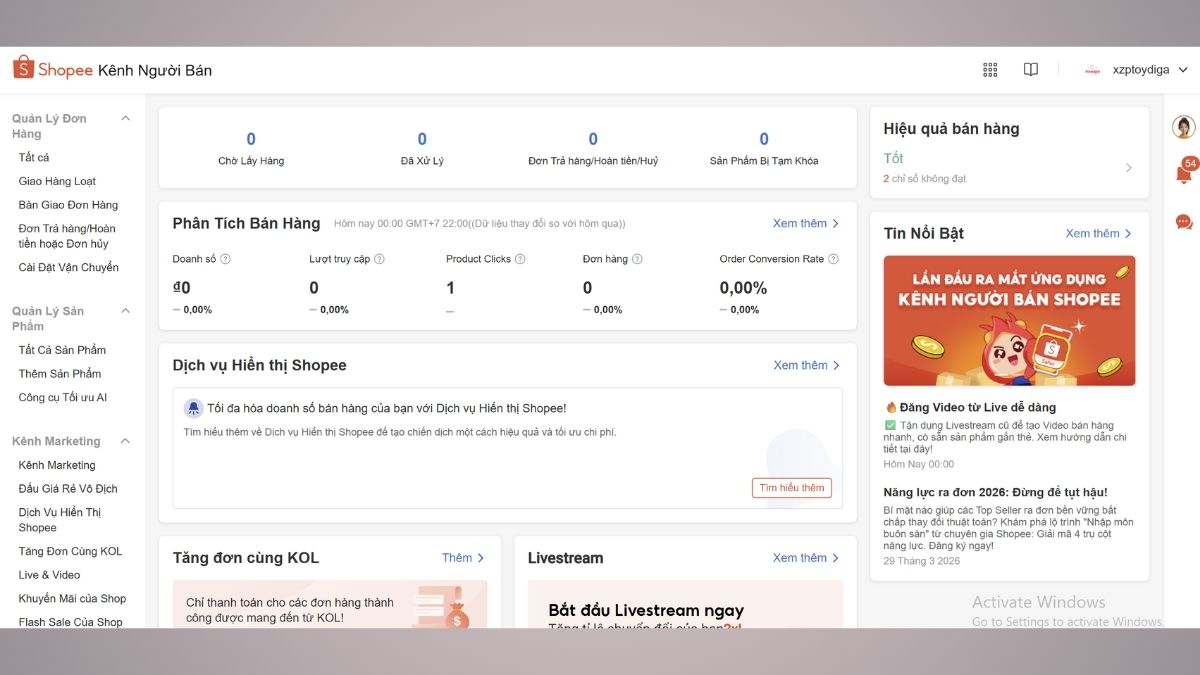Open the assistant avatar in right sidebar
This screenshot has height=675, width=1200.
(x=1184, y=127)
